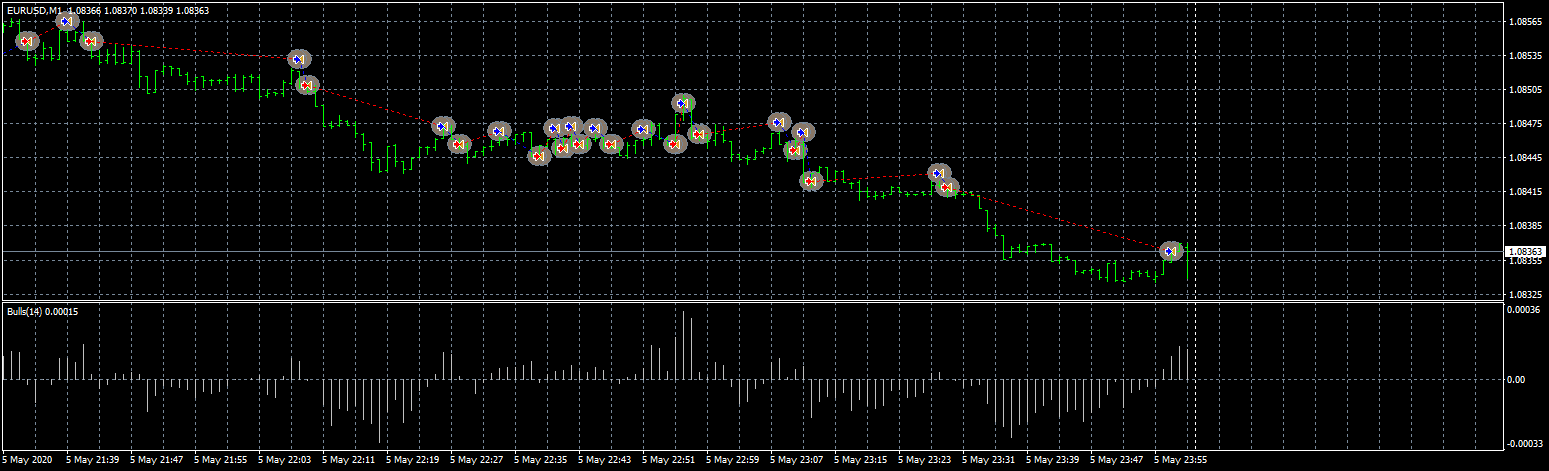
Task: Click the blue arrow at start of 22:19 cluster
Action: tap(443, 127)
